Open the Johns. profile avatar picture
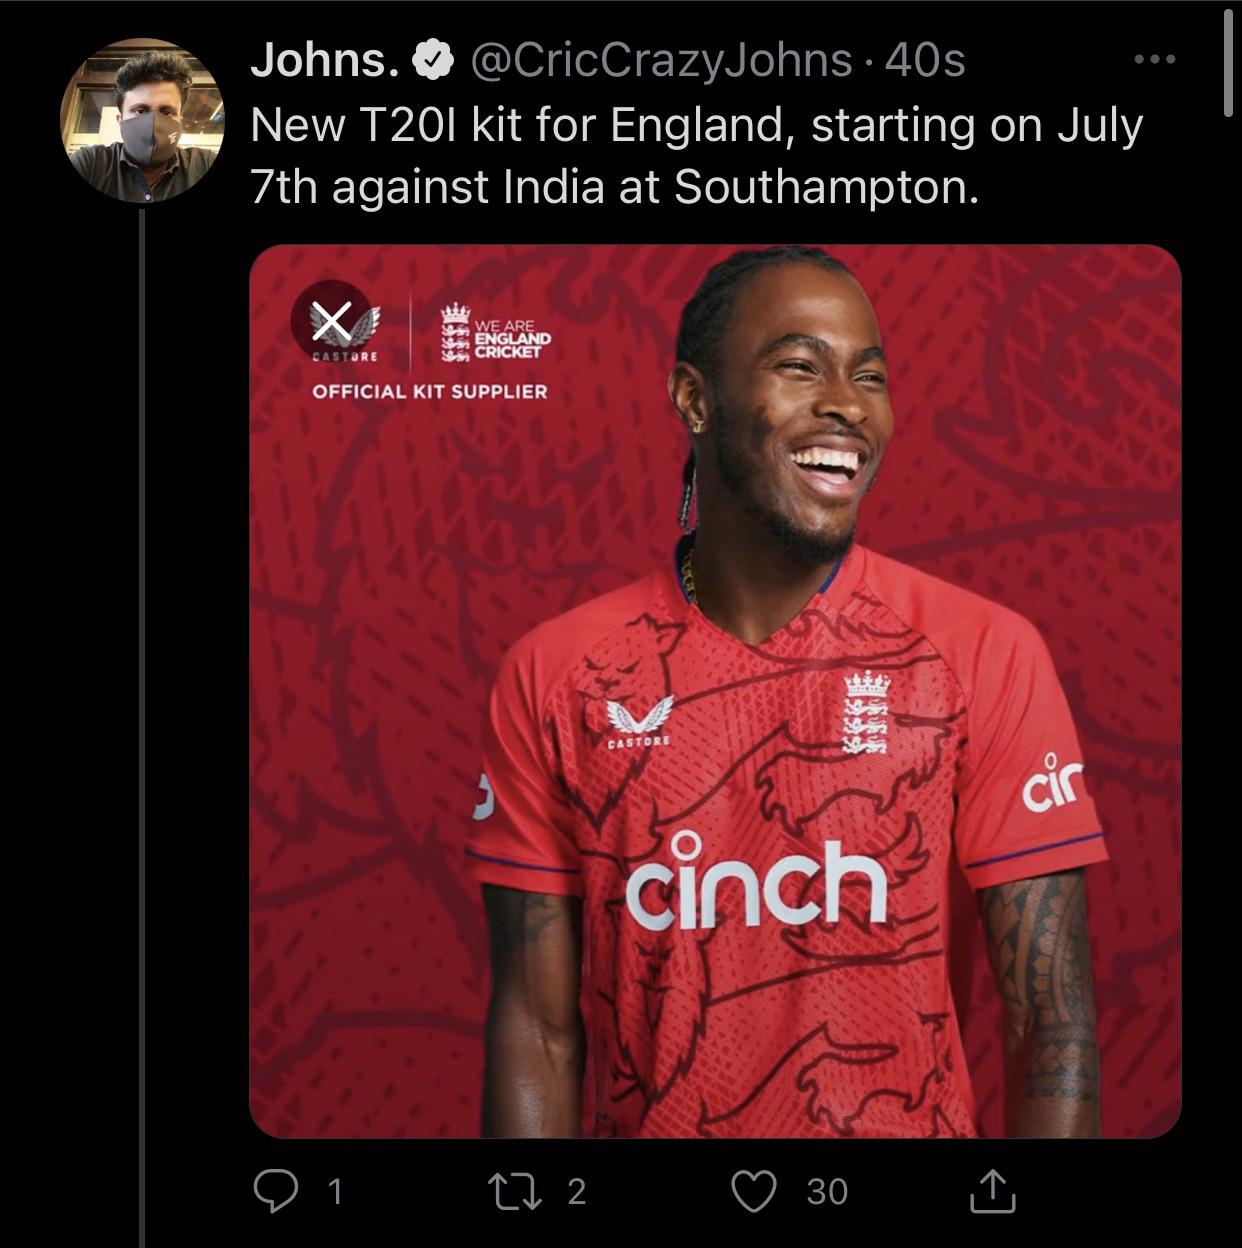This screenshot has width=1242, height=1248. tap(142, 120)
